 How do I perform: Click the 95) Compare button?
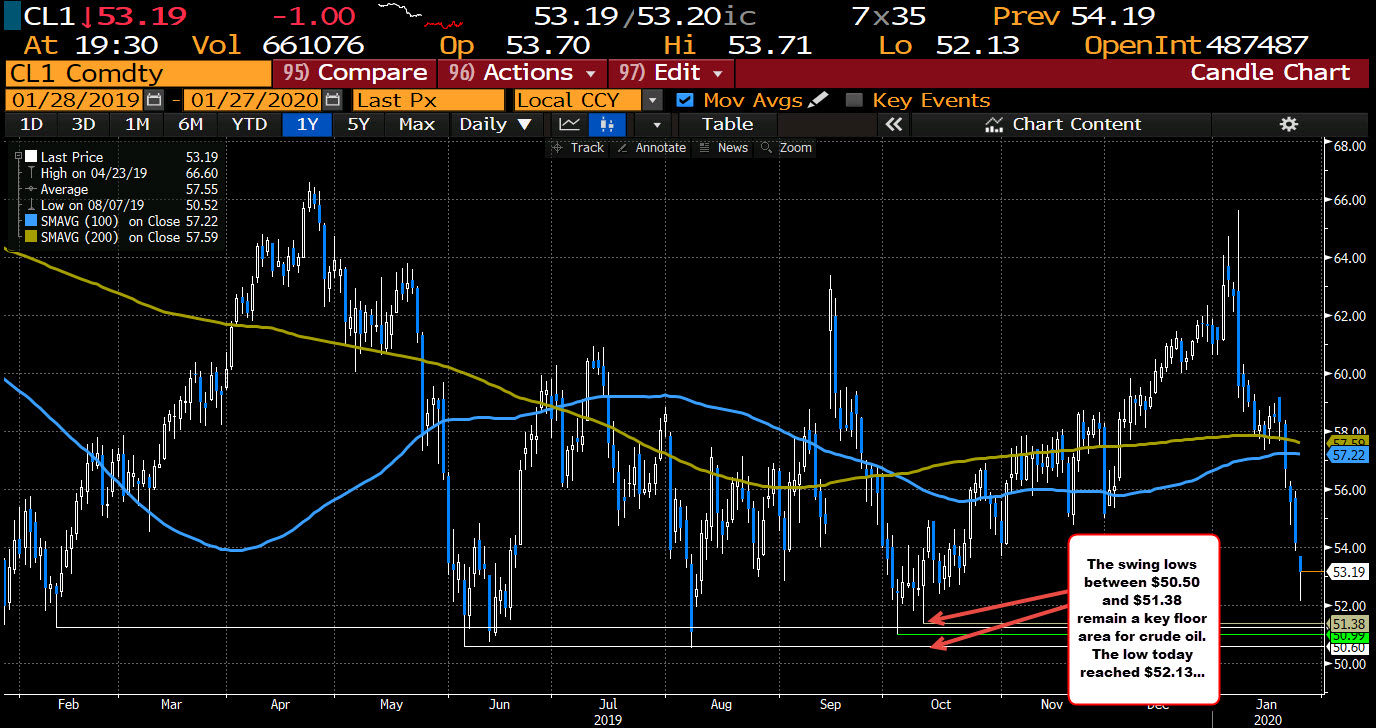pos(354,73)
